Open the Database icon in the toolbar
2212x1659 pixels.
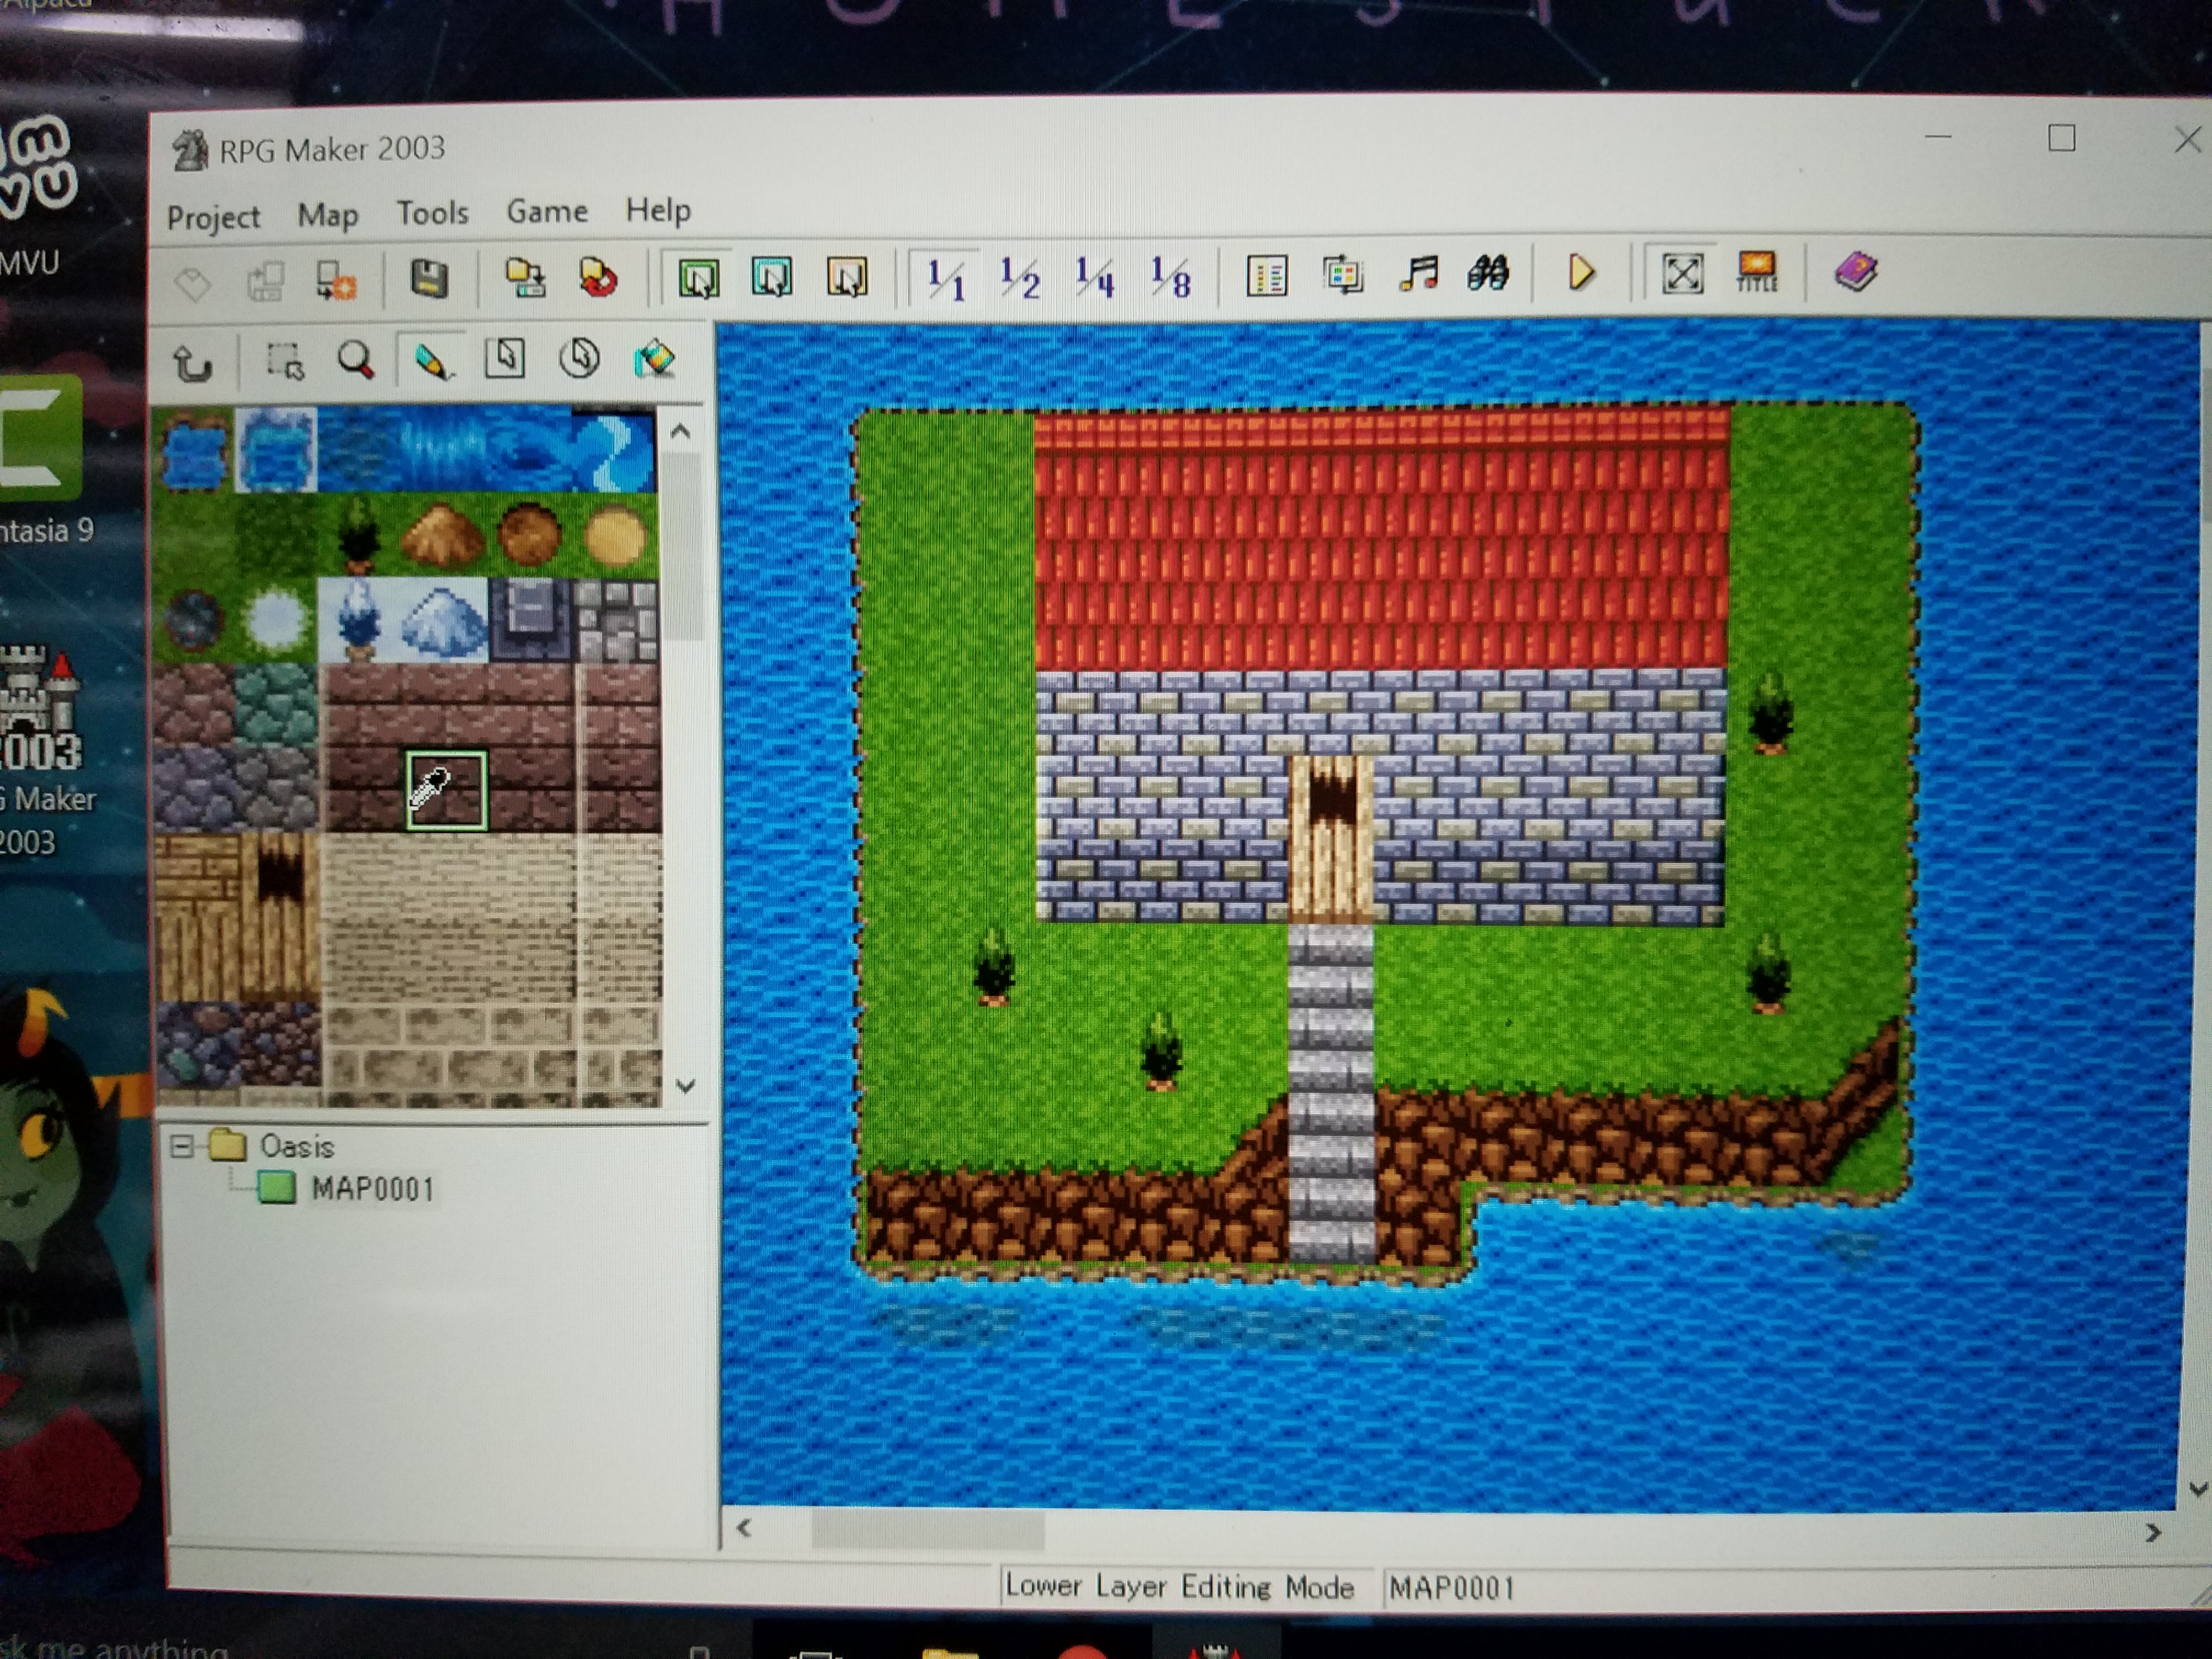1267,275
